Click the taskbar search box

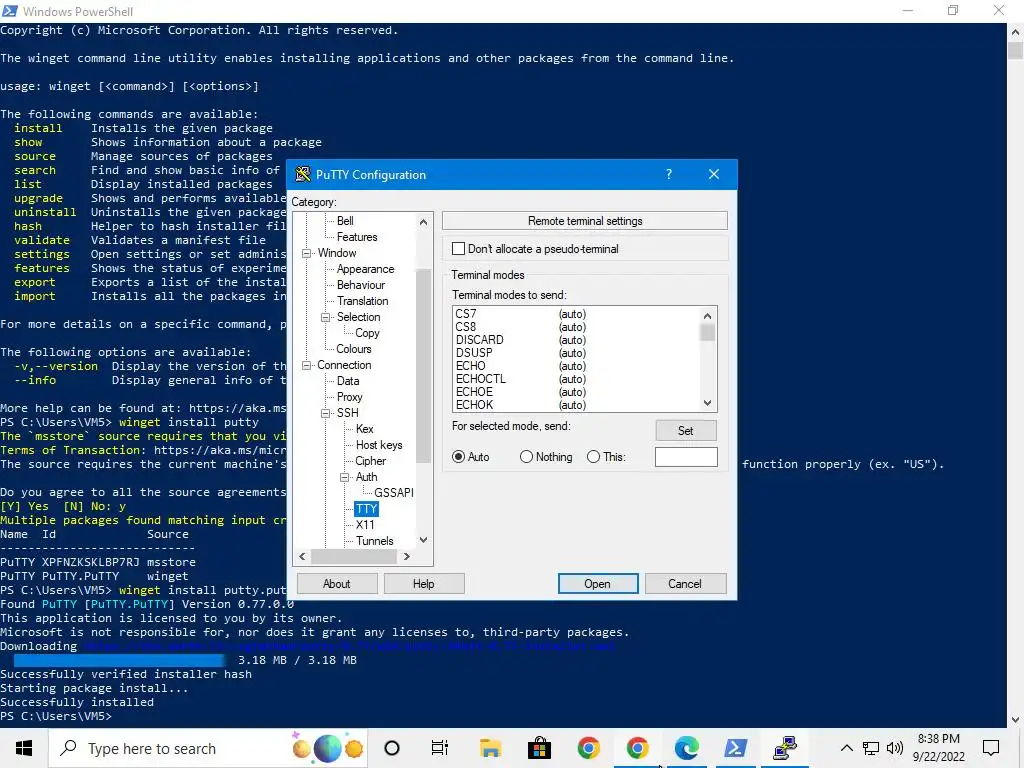point(209,748)
